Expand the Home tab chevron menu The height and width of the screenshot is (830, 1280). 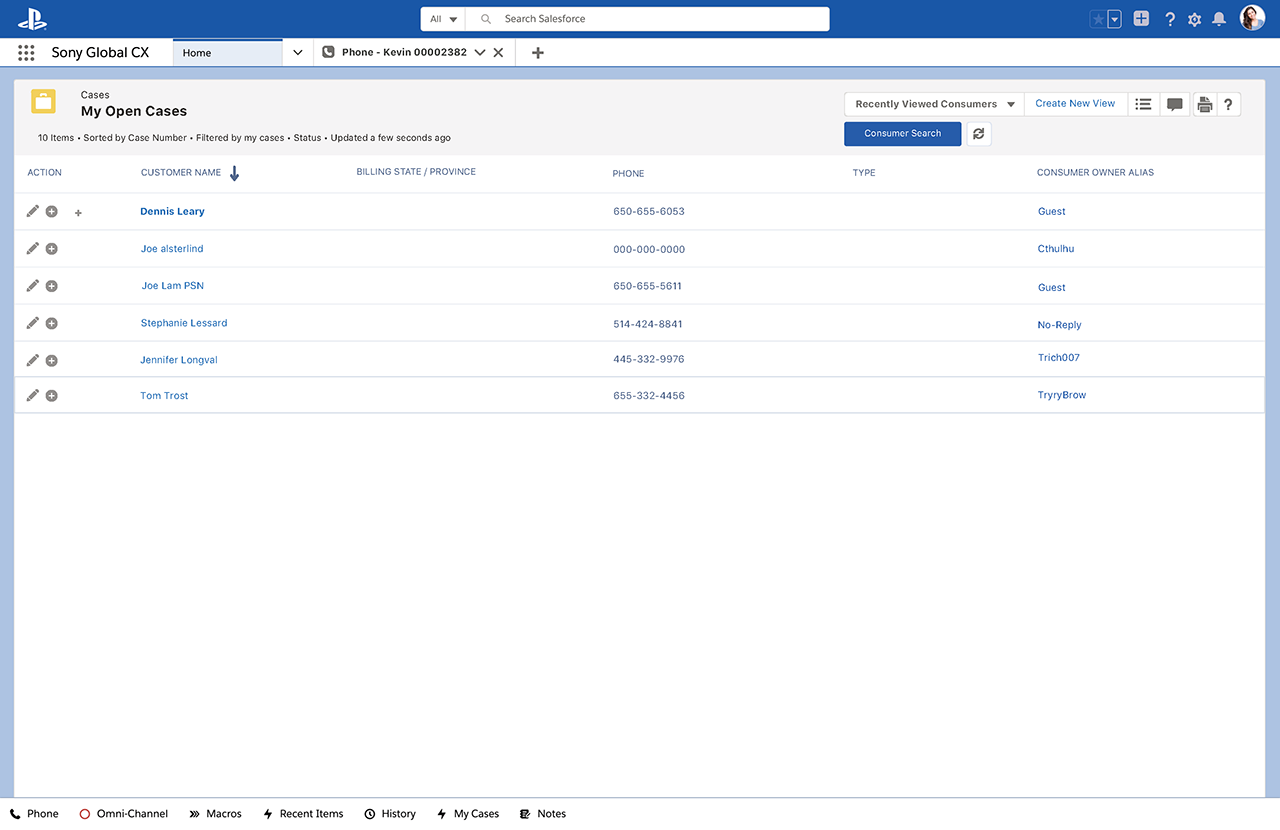coord(297,53)
